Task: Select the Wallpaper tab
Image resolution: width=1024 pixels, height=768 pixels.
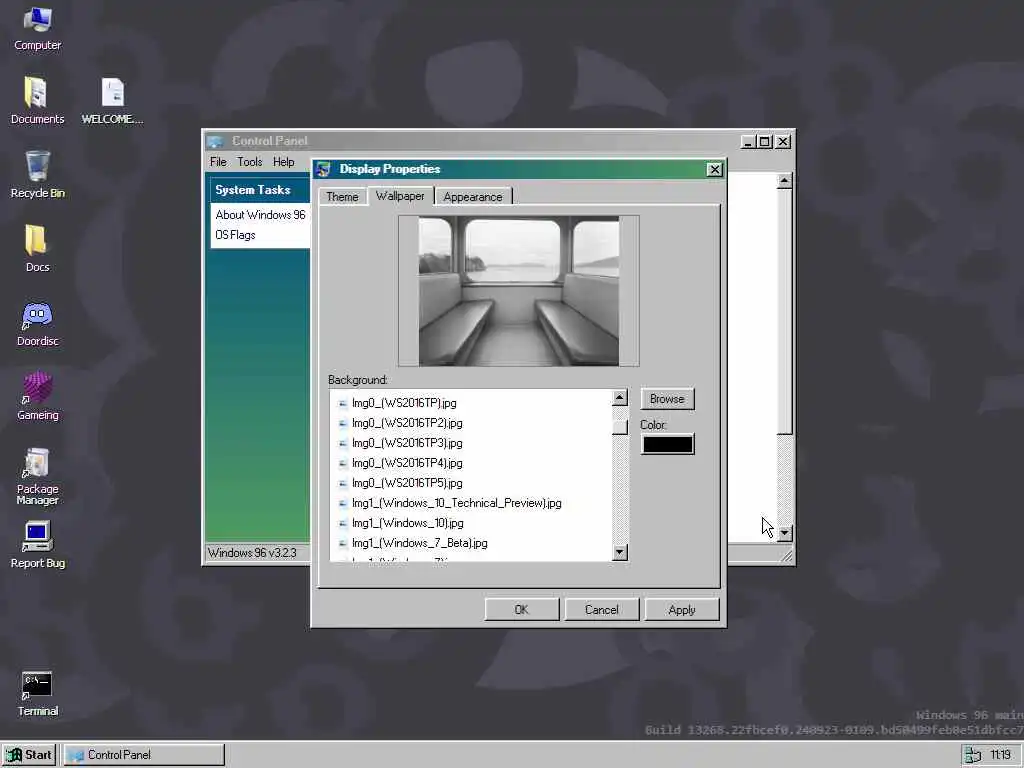Action: coord(400,196)
